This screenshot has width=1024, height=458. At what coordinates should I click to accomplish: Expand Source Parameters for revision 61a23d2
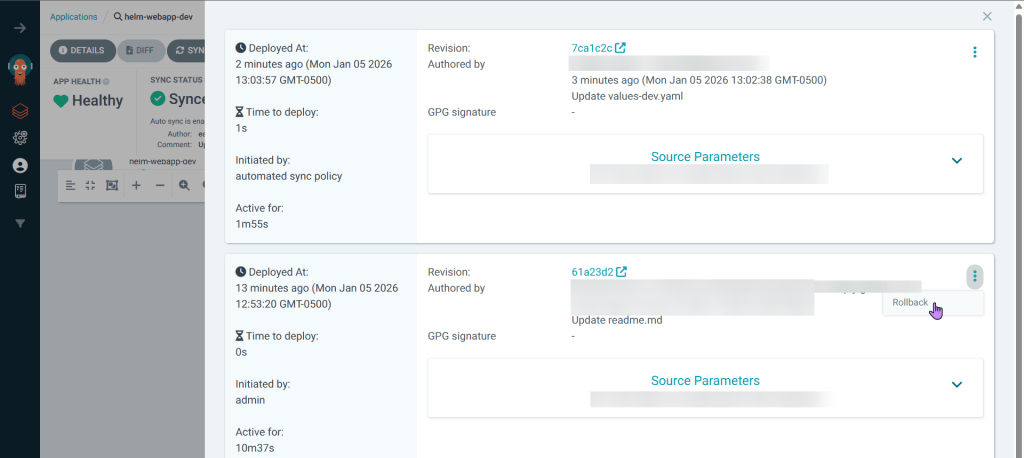956,385
